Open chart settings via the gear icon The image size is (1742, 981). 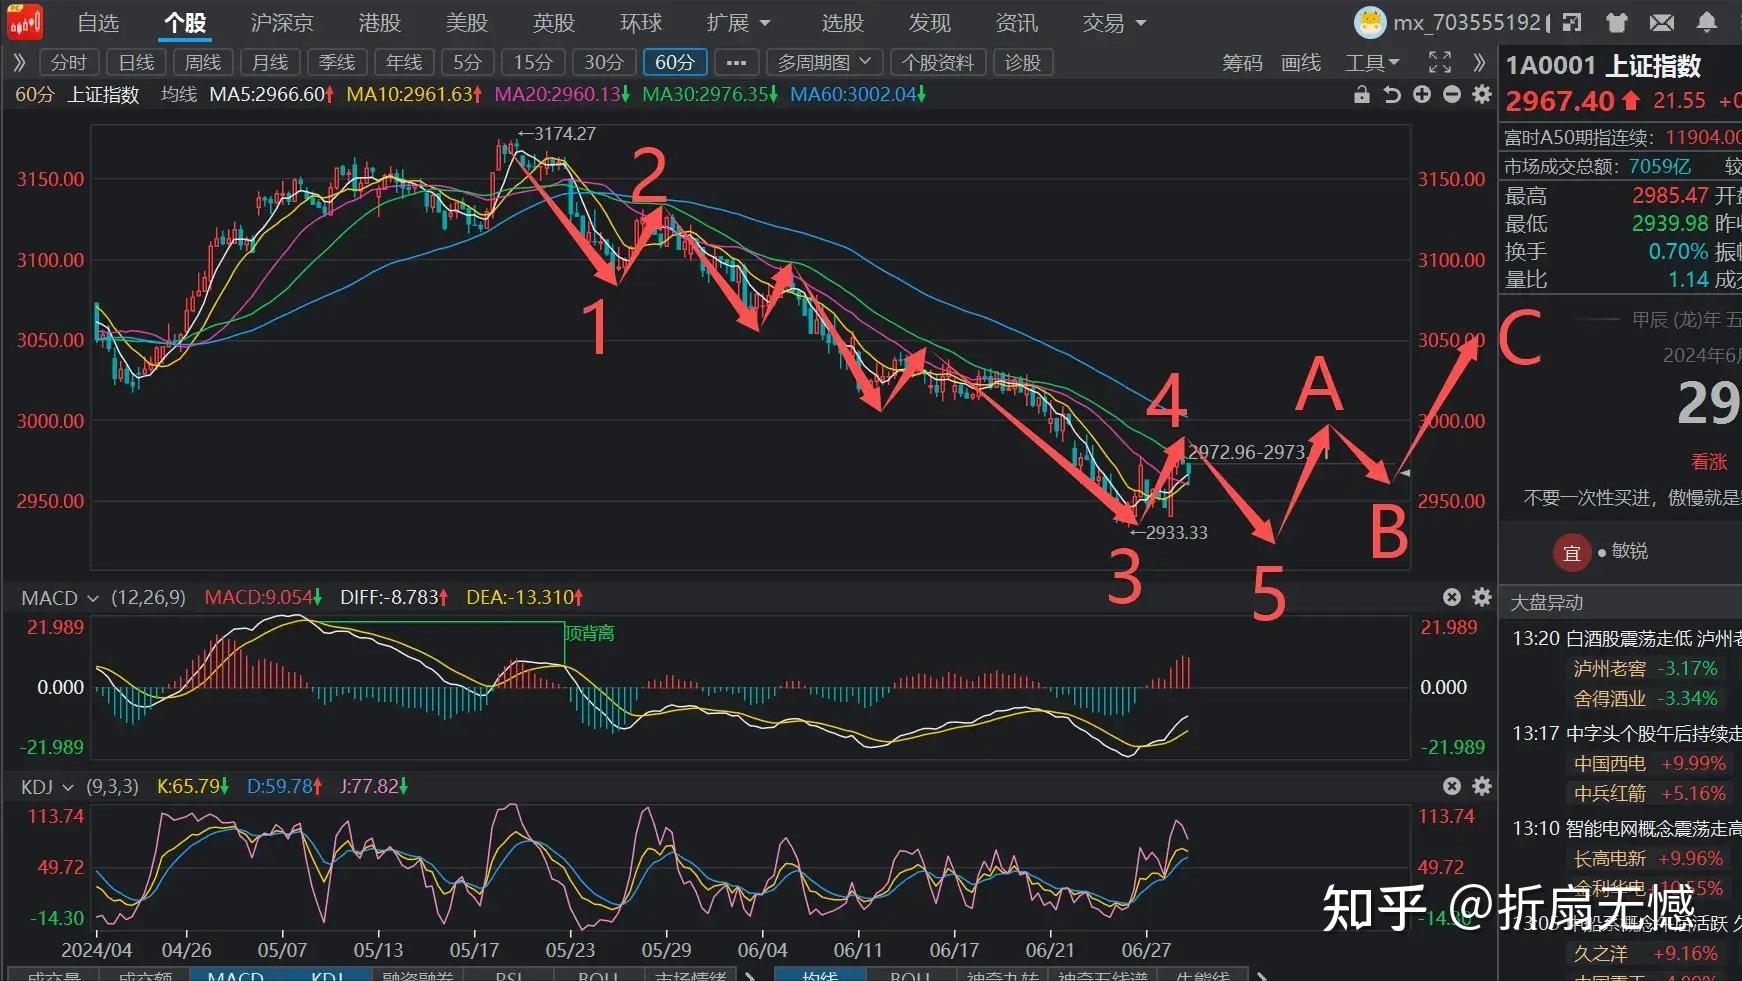[1482, 94]
